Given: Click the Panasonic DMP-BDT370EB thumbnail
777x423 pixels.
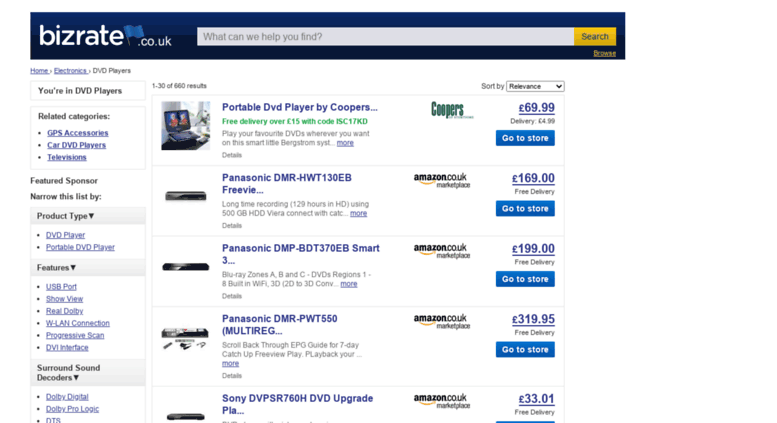Looking at the screenshot, I should (185, 267).
